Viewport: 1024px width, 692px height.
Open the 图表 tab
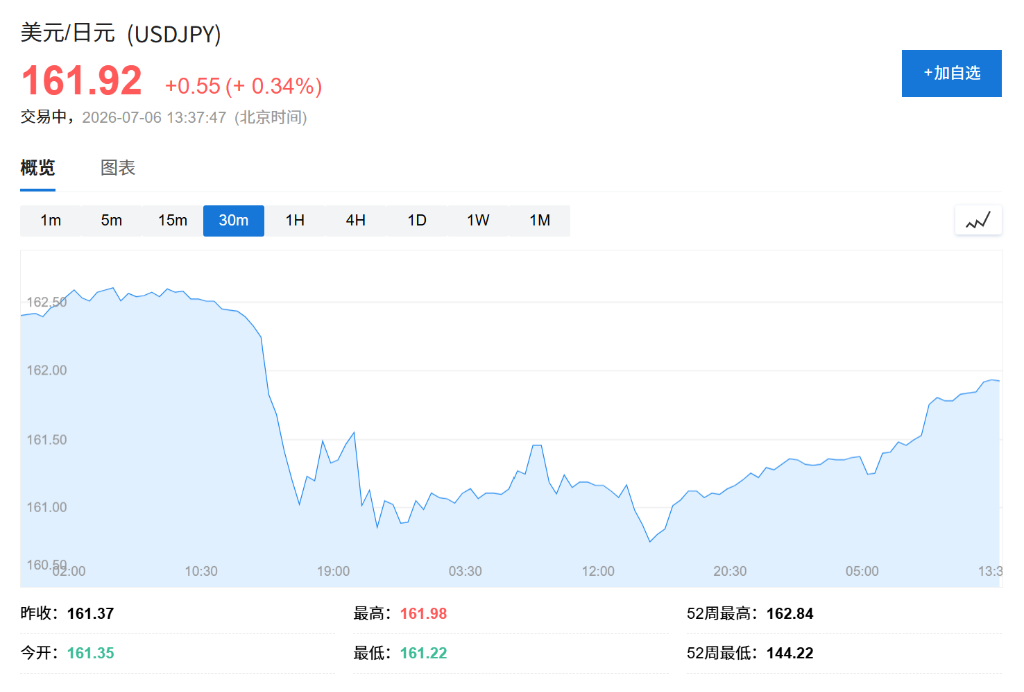coord(118,168)
